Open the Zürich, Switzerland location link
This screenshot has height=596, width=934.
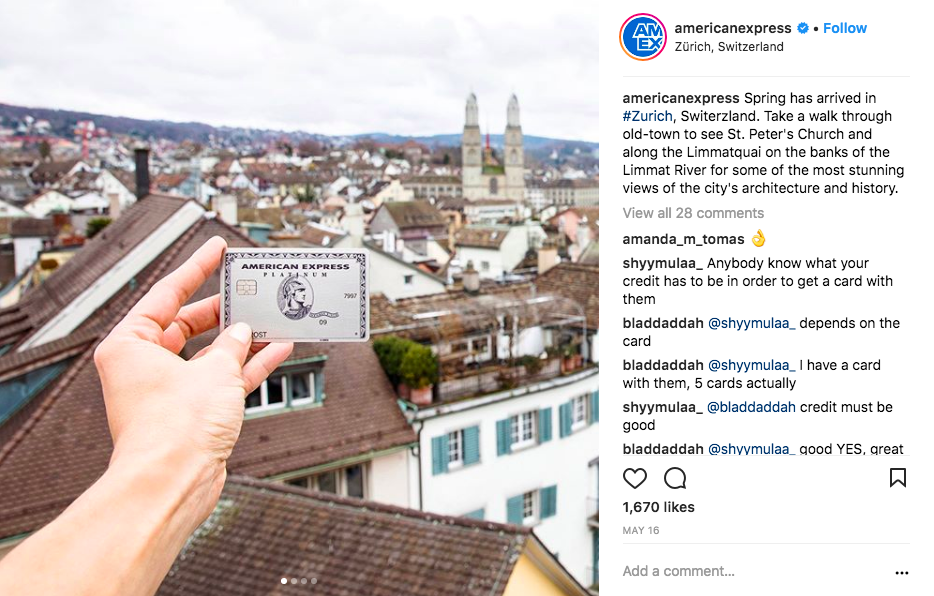tap(729, 46)
